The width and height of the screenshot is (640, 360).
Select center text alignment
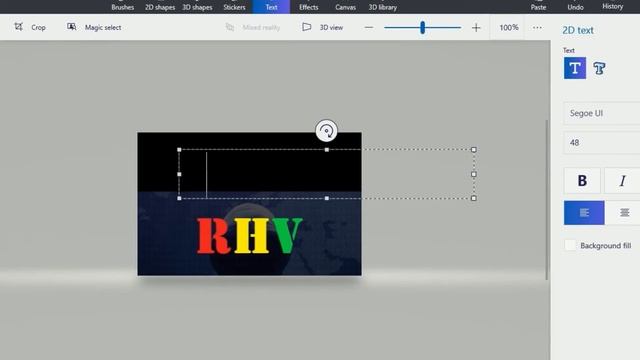tap(624, 213)
